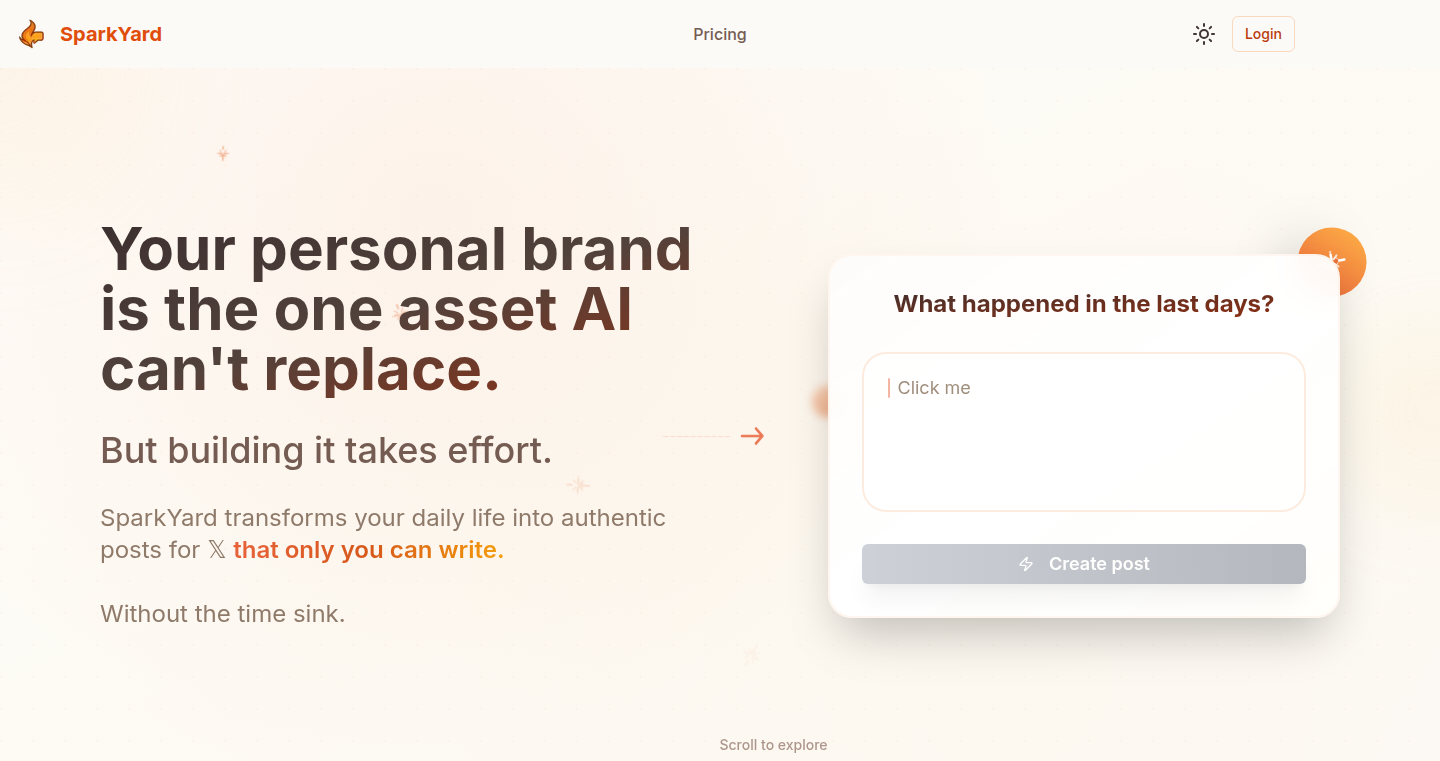Image resolution: width=1440 pixels, height=761 pixels.
Task: Click the lightning bolt icon in Create post
Action: (1026, 564)
